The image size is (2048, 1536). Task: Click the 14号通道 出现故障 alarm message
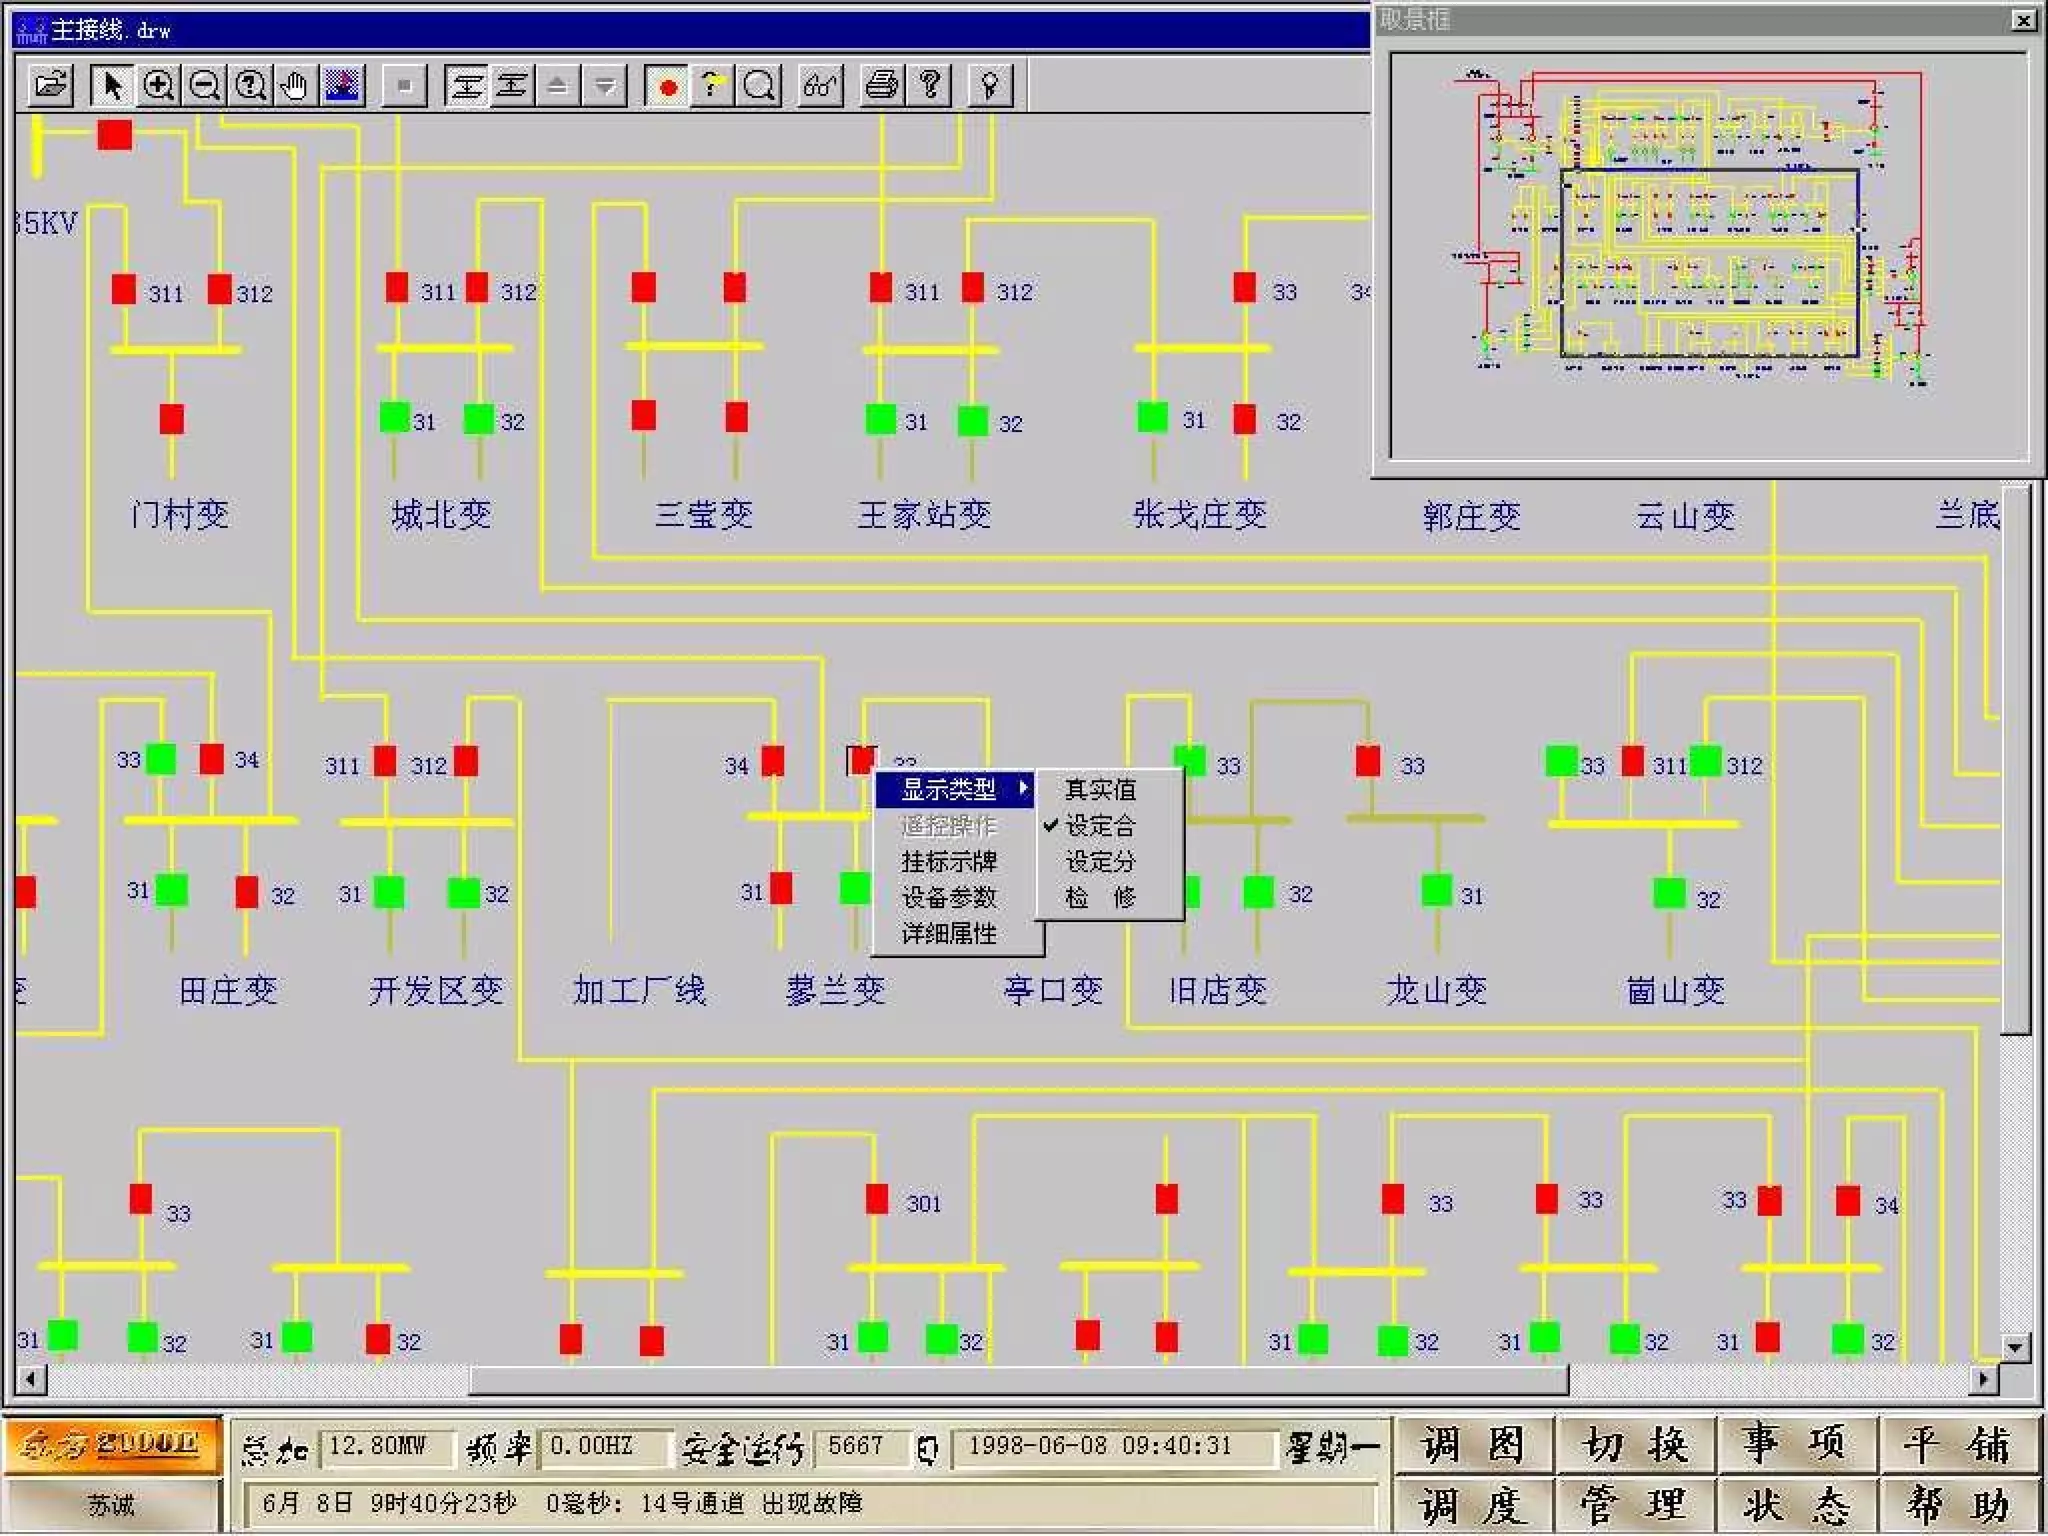pos(751,1504)
